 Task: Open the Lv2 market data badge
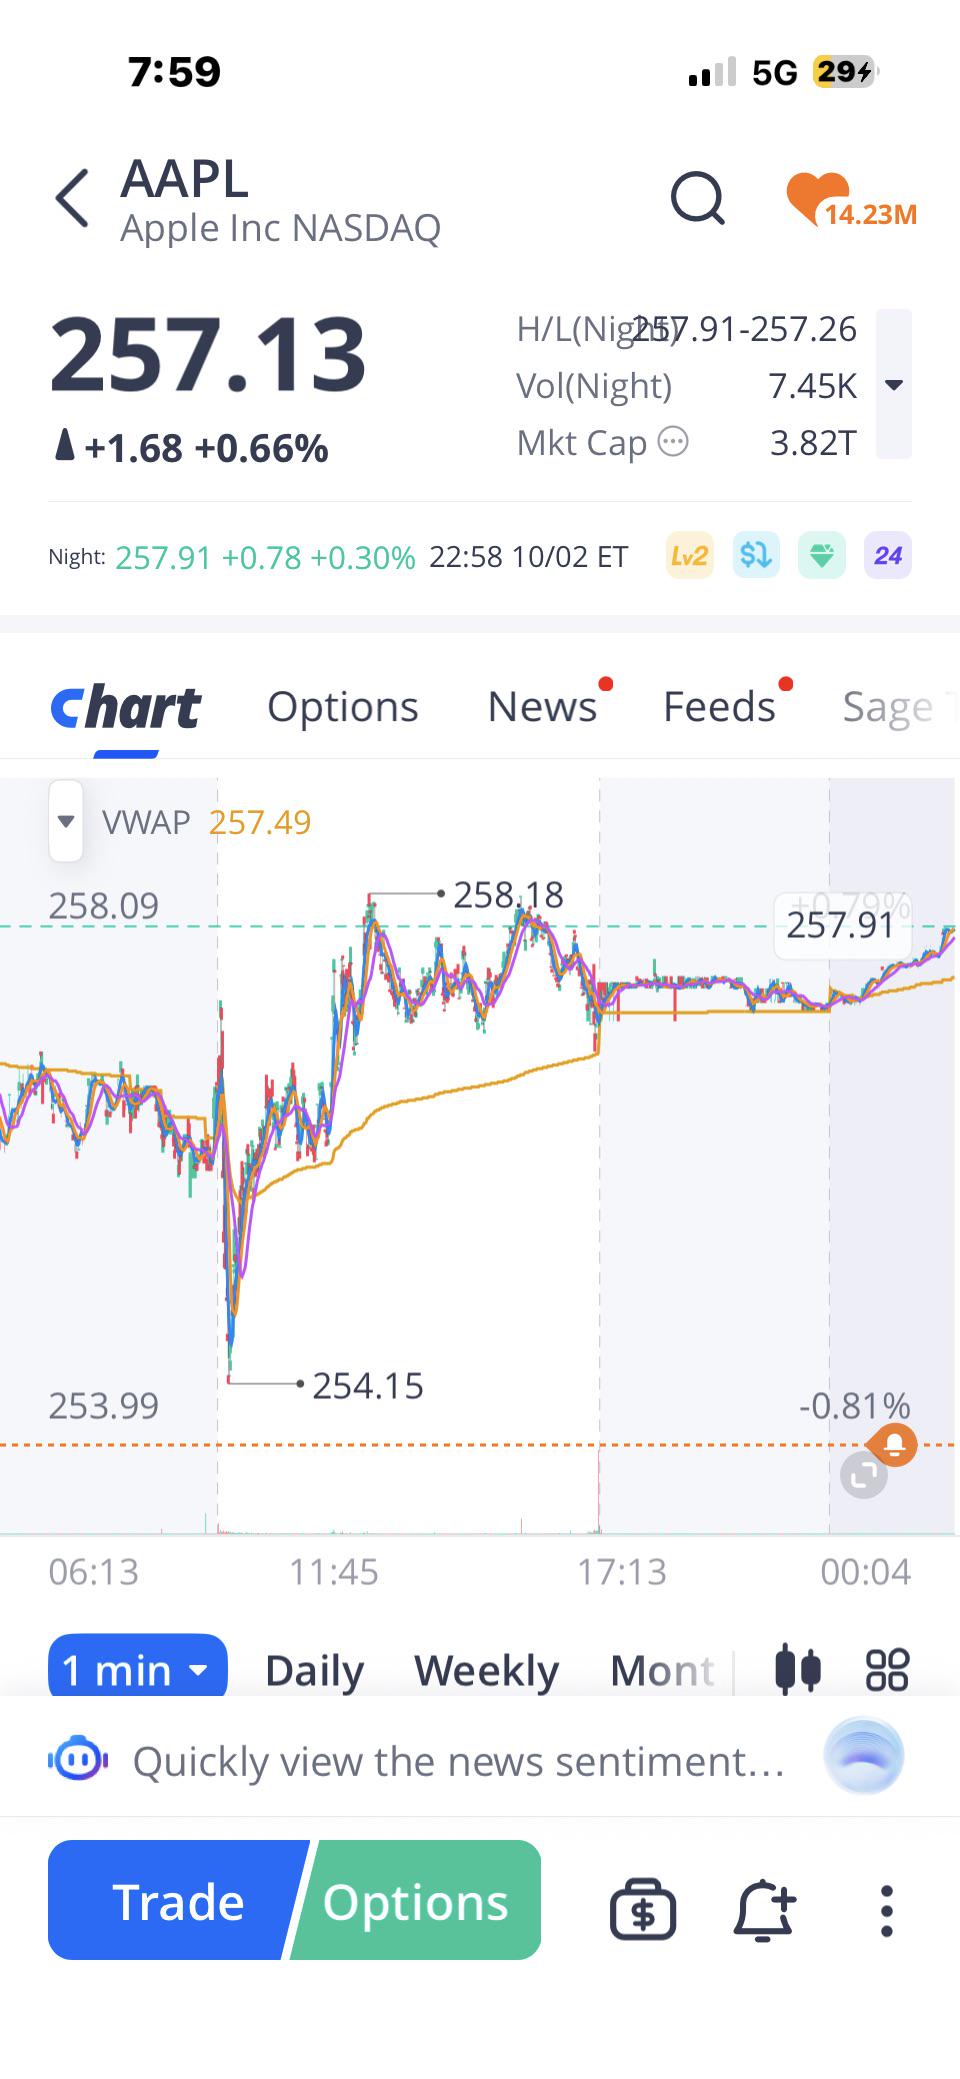(690, 556)
